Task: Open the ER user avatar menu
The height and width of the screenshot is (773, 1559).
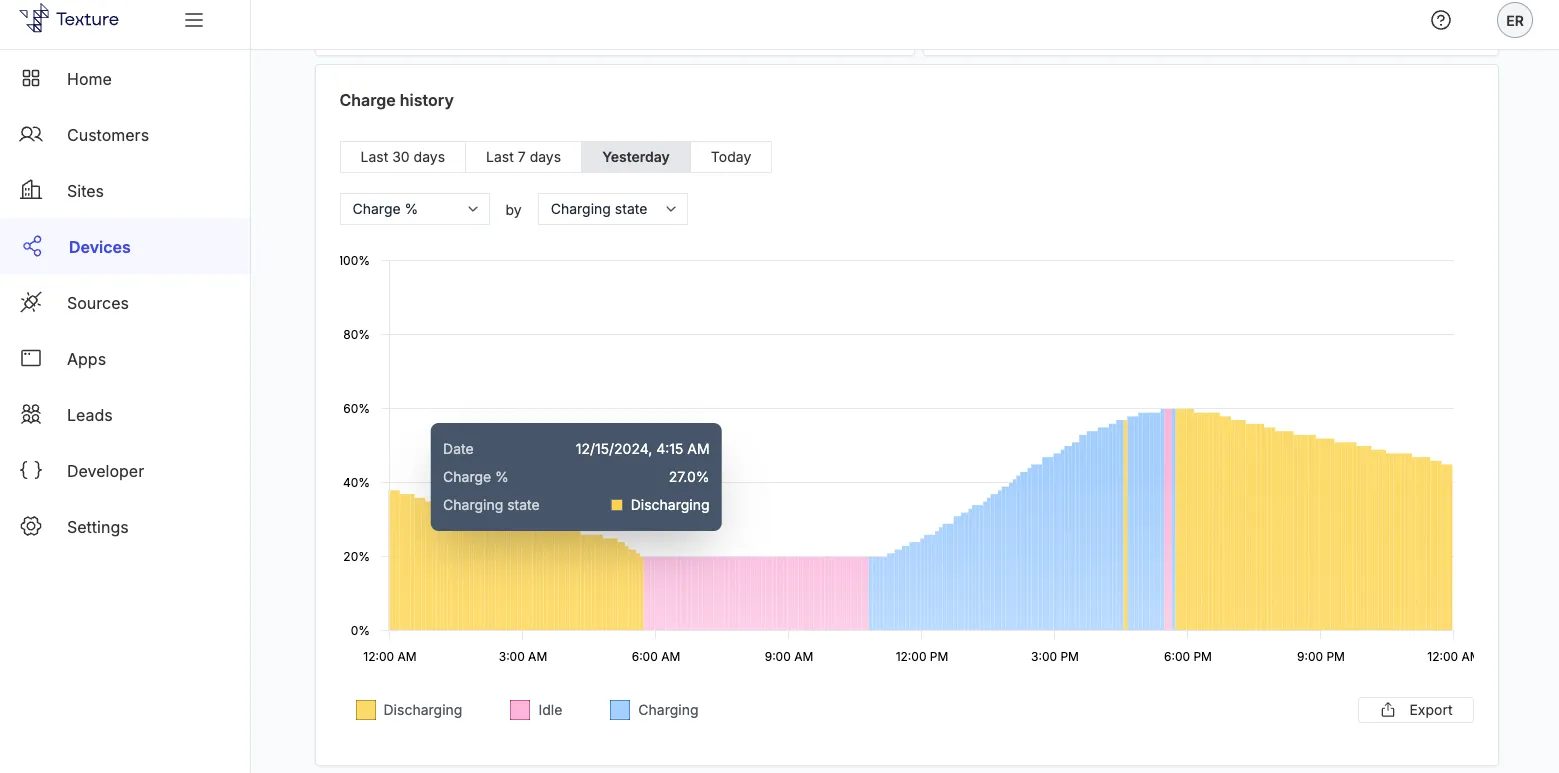Action: tap(1514, 20)
